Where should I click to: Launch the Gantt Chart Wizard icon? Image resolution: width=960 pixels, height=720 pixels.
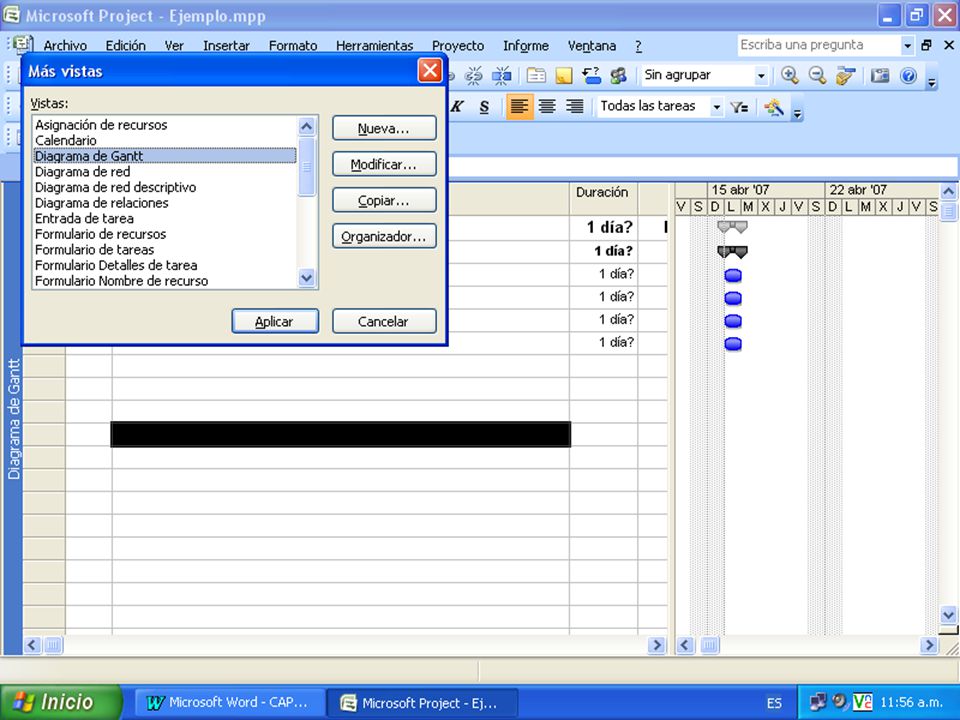[x=774, y=107]
